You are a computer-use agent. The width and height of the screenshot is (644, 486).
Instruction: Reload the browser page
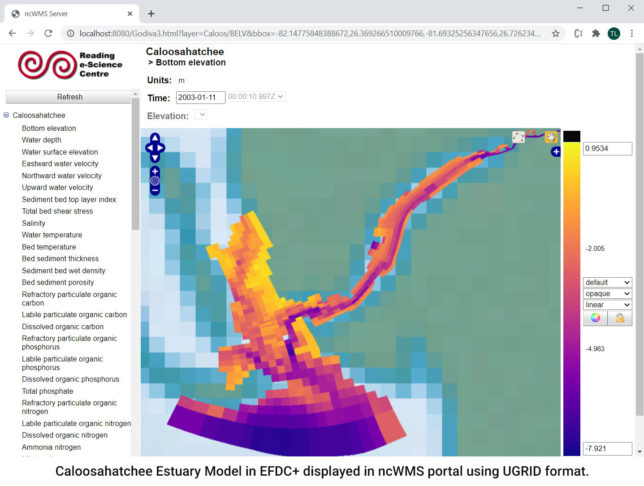[x=51, y=33]
